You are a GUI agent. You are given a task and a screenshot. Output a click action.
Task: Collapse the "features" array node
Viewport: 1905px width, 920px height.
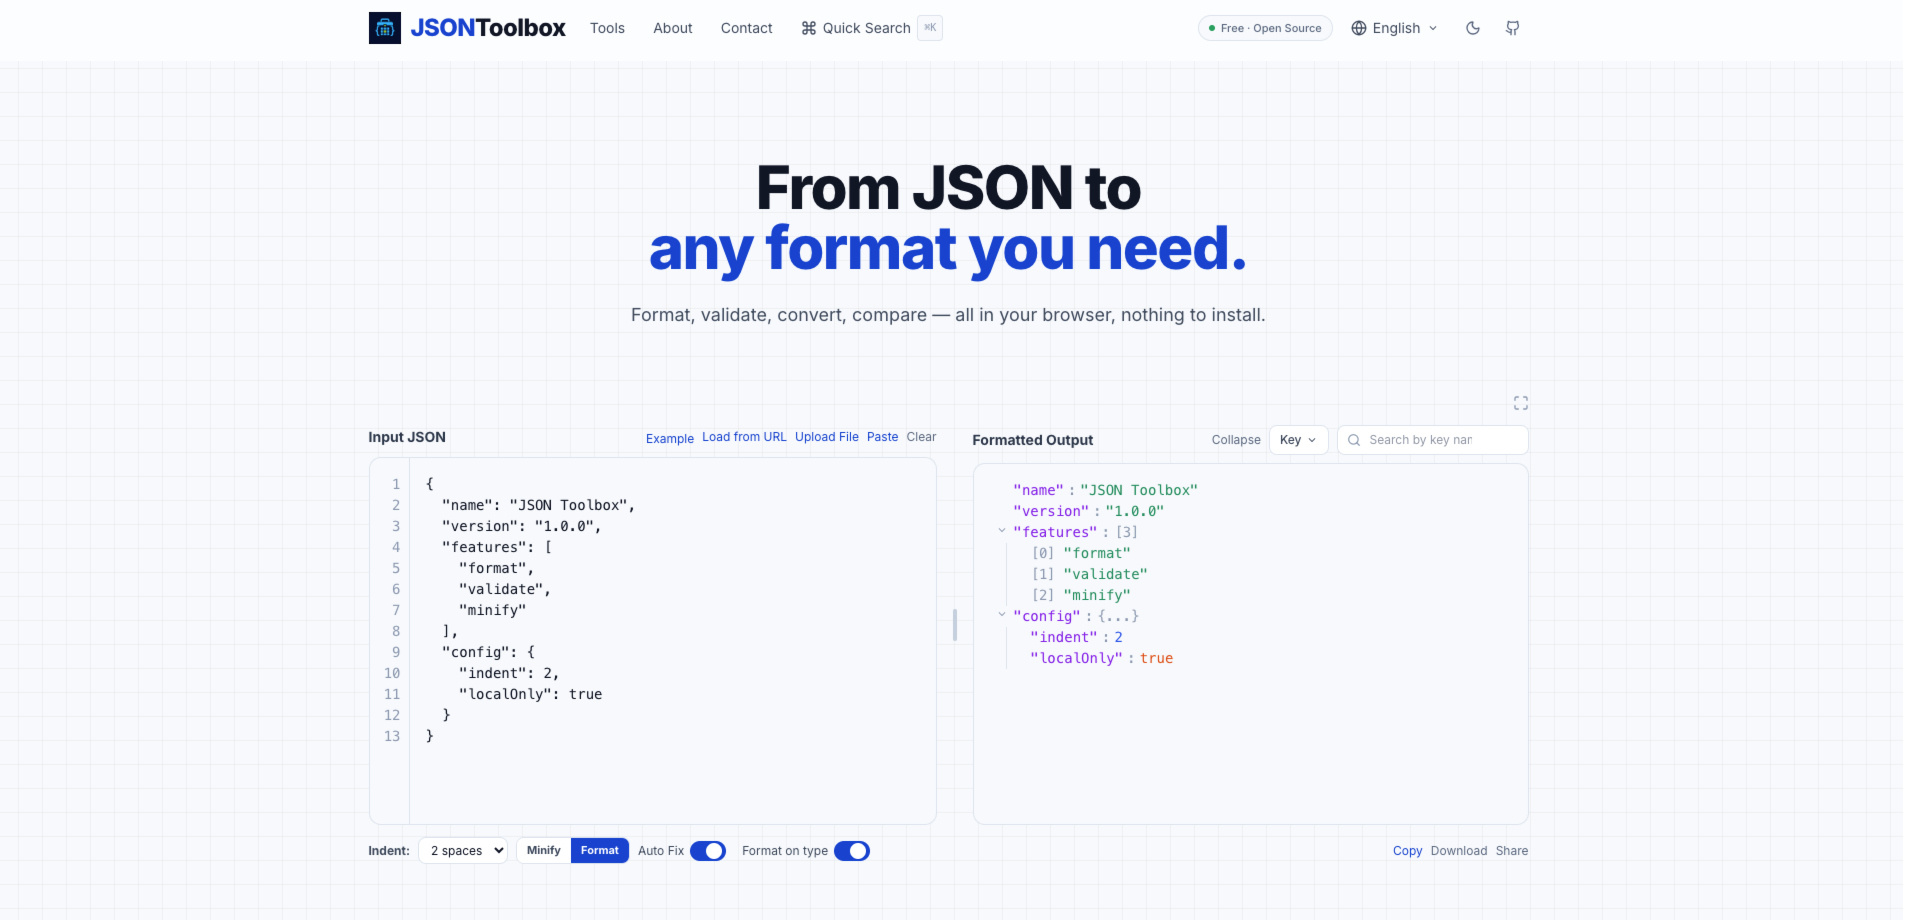point(1002,531)
